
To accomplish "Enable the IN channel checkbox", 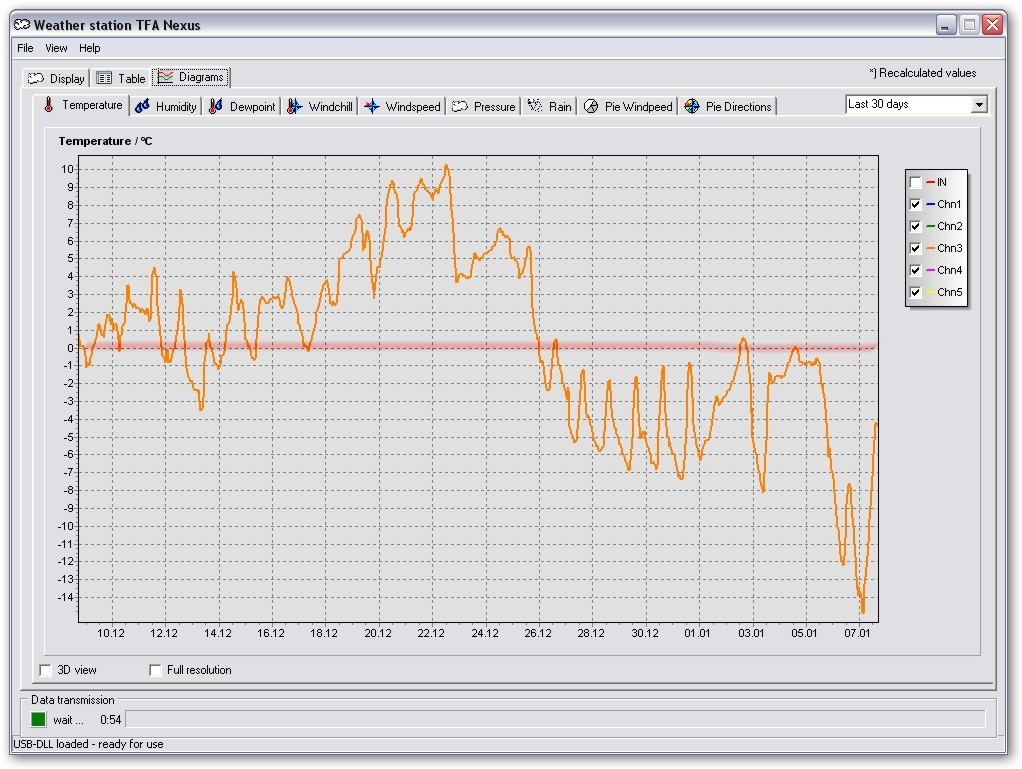I will pos(915,183).
